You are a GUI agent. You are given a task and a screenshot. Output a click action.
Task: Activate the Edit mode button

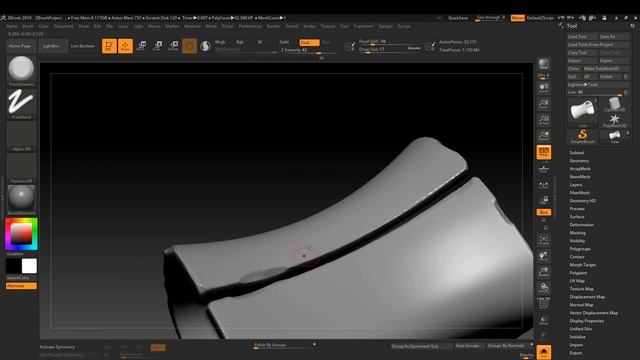109,46
